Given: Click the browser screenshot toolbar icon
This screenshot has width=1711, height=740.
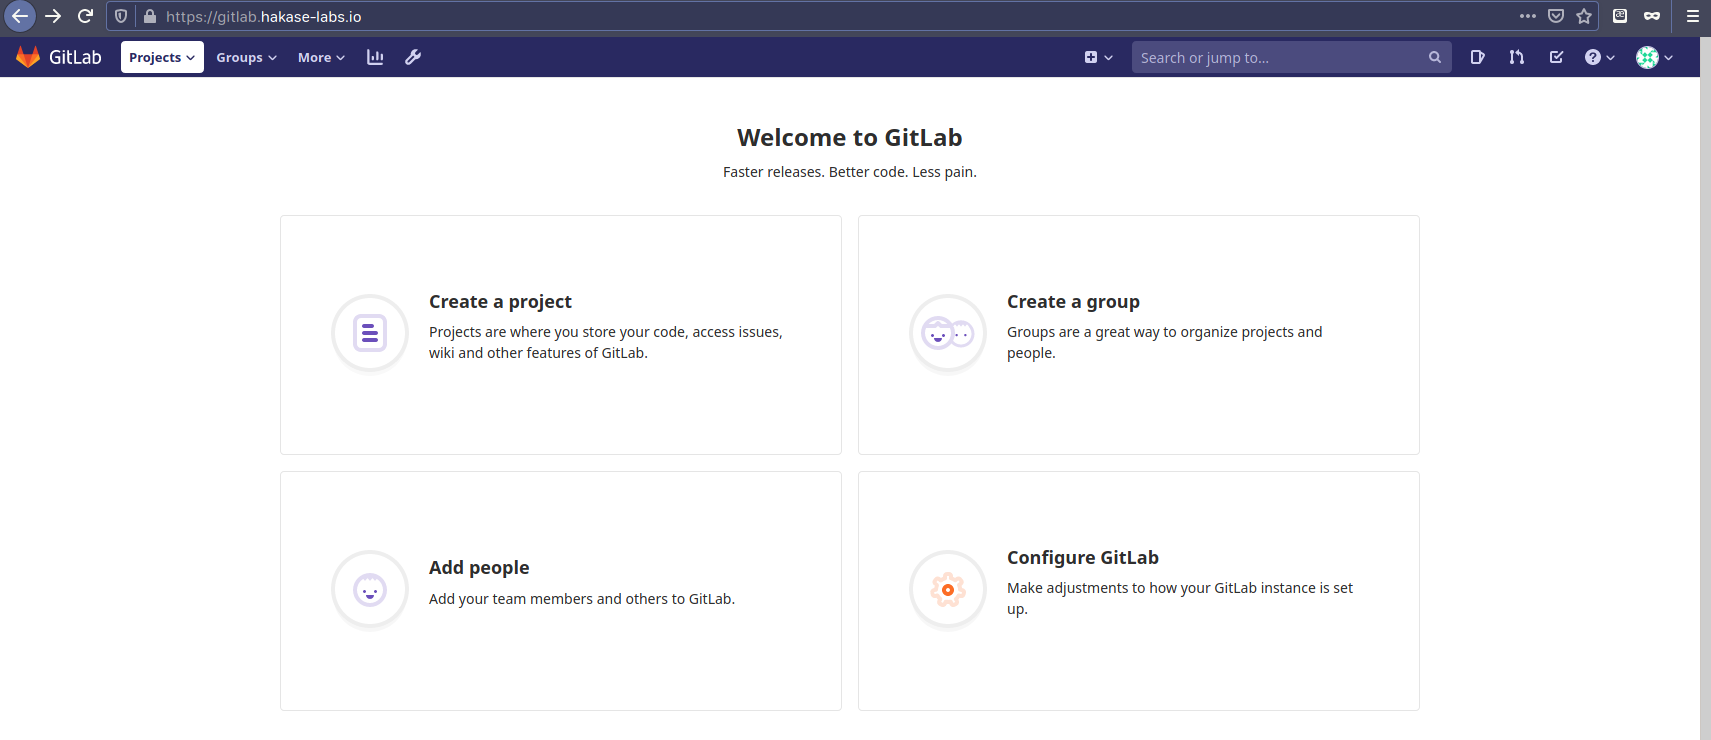Looking at the screenshot, I should 1620,16.
